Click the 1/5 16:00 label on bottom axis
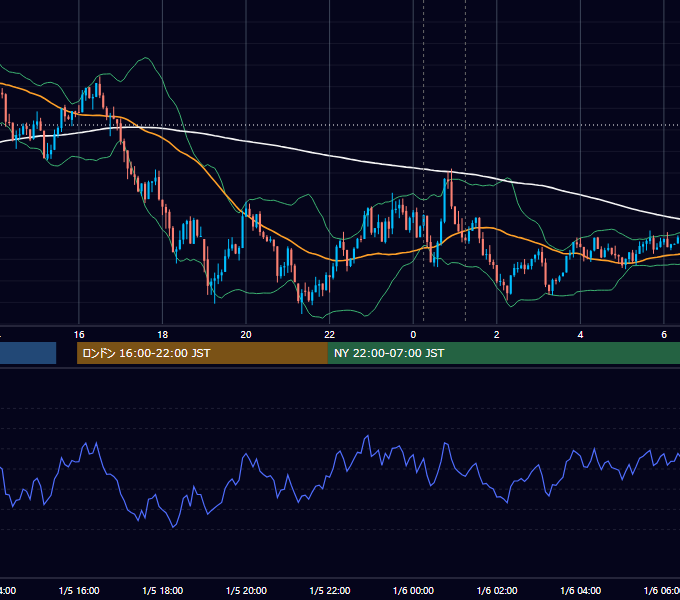Screen dimensions: 680x600 click(79, 590)
